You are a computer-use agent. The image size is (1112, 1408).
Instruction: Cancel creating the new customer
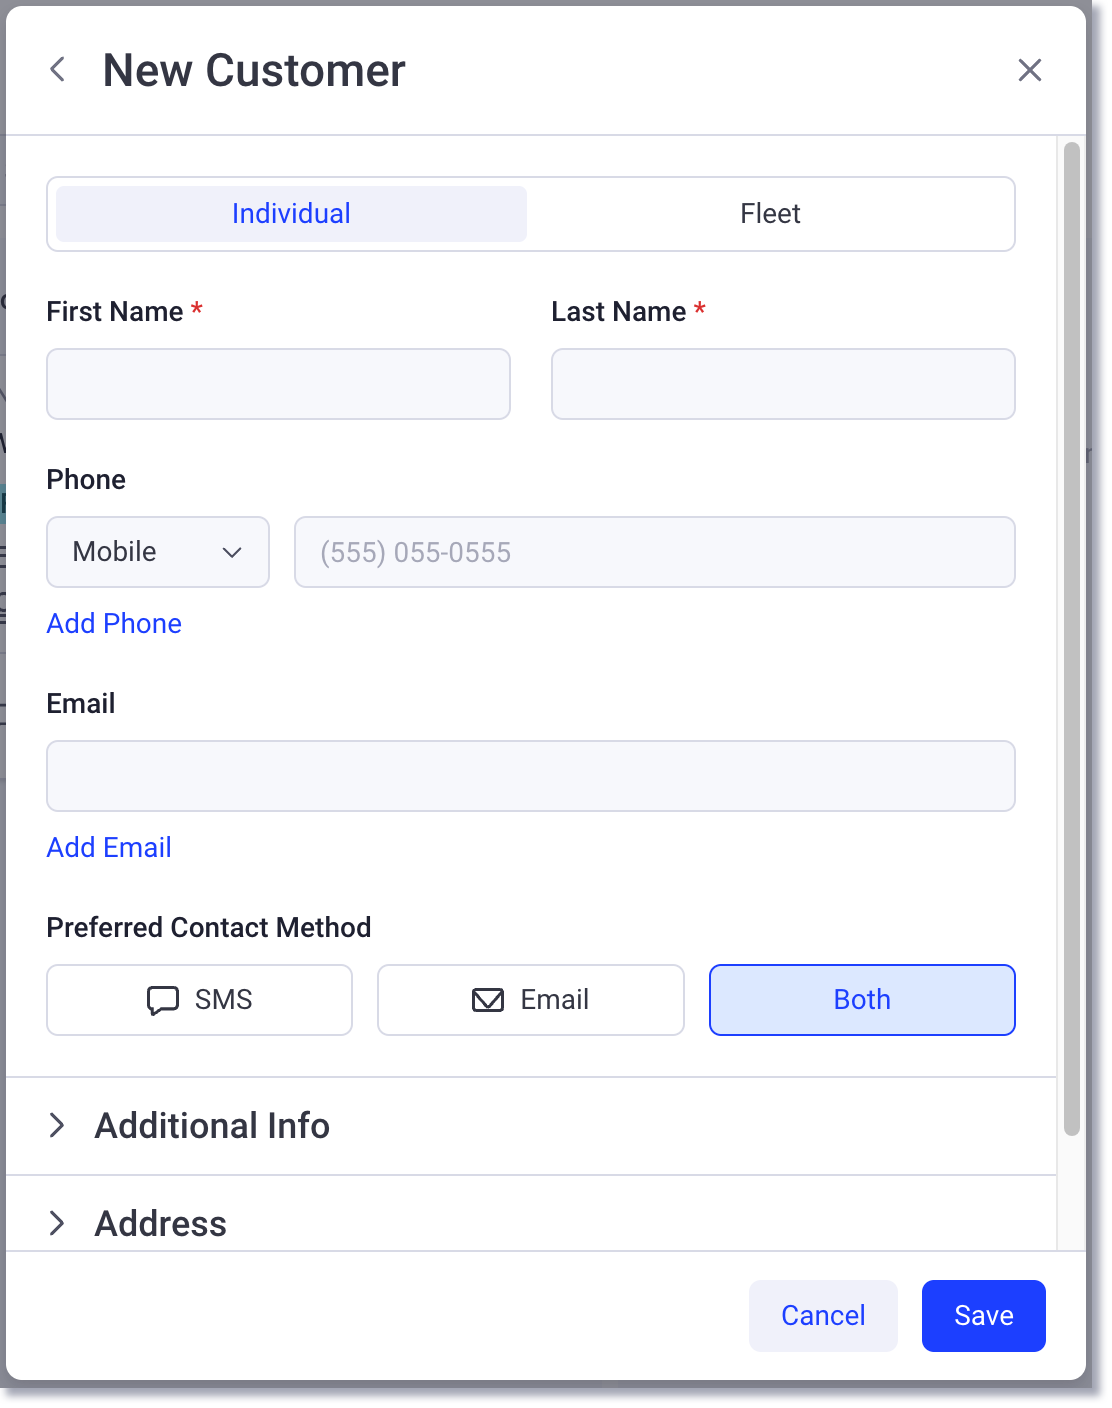(823, 1315)
